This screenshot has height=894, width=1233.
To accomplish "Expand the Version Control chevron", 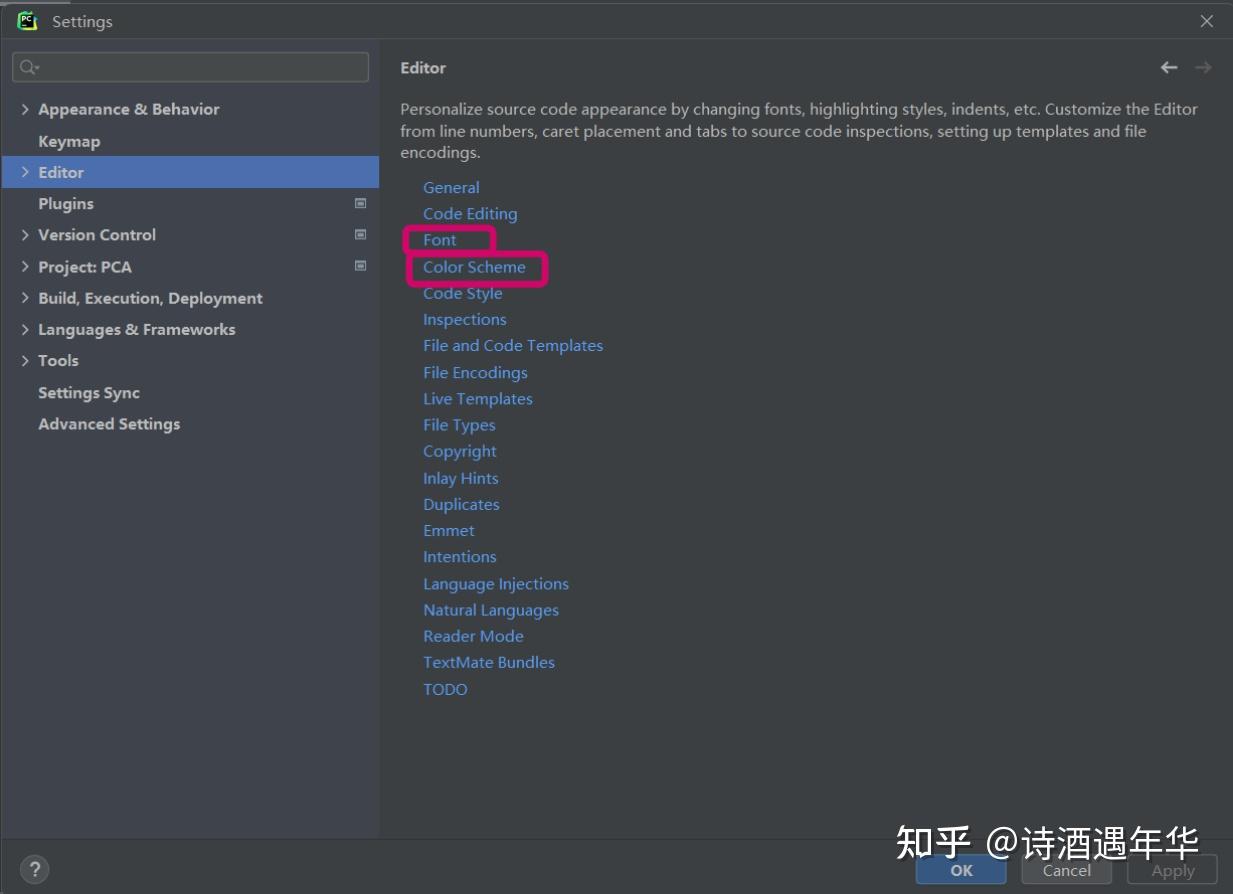I will [25, 235].
